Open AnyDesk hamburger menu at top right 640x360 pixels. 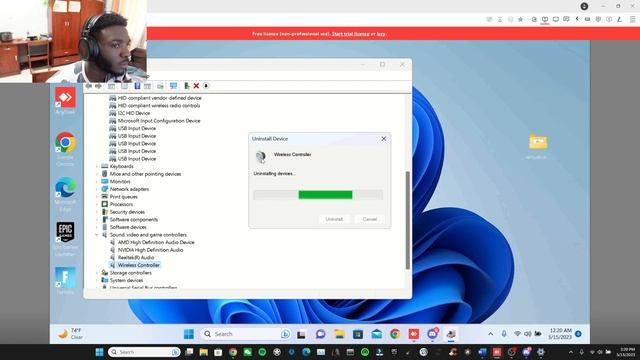[x=632, y=19]
